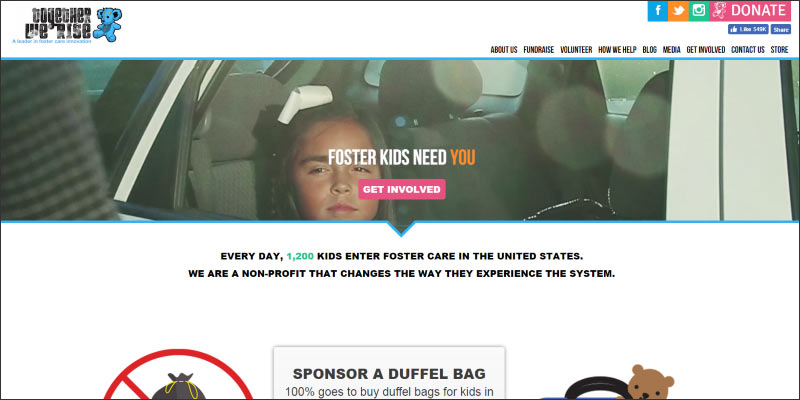The image size is (800, 400).
Task: Click the Facebook Share button
Action: [781, 30]
